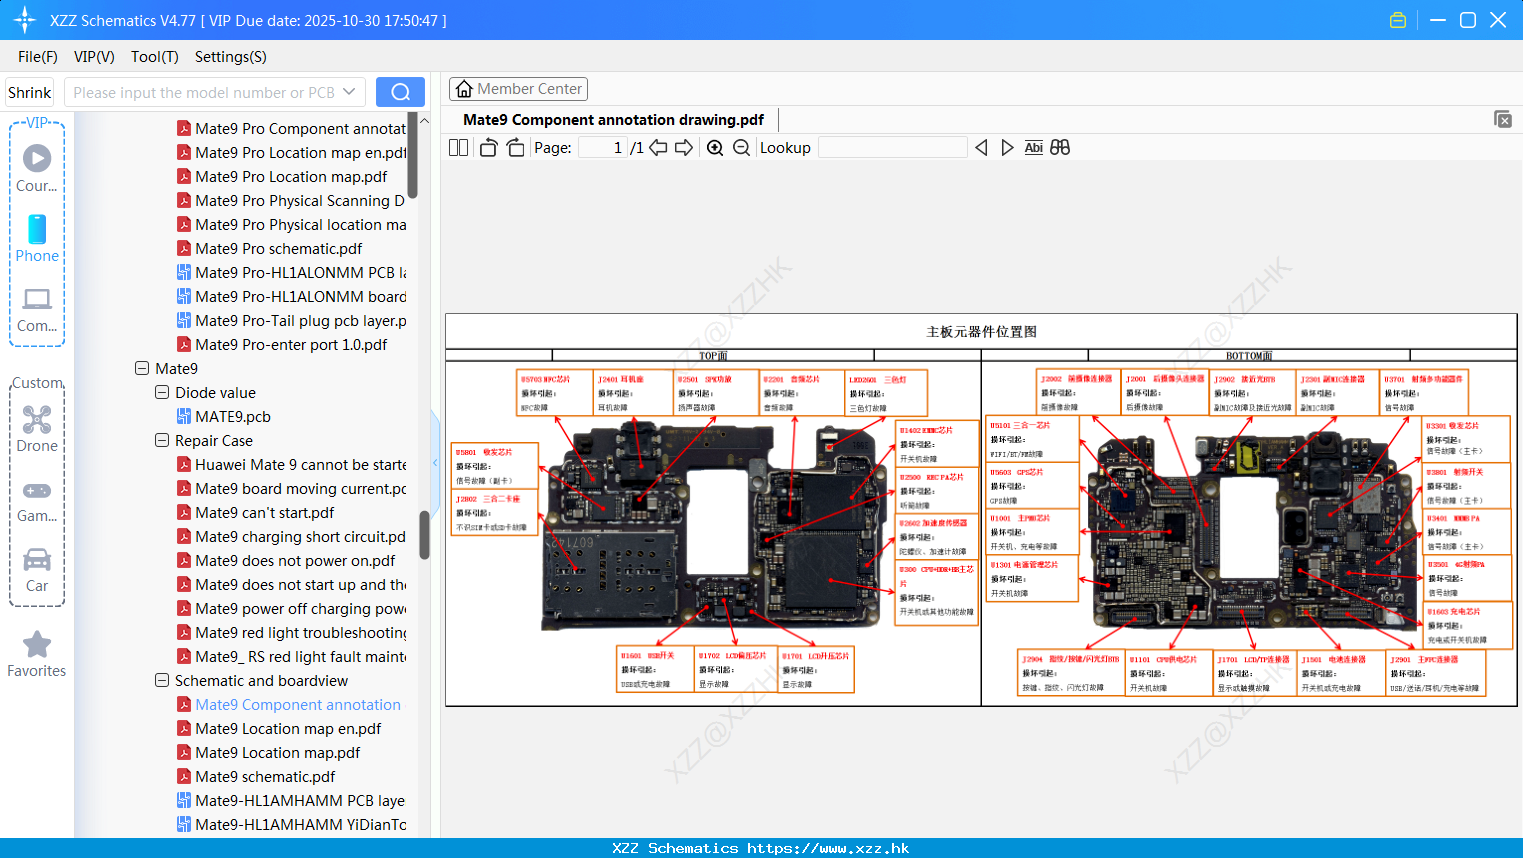
Task: Zoom in on the PDF
Action: (715, 147)
